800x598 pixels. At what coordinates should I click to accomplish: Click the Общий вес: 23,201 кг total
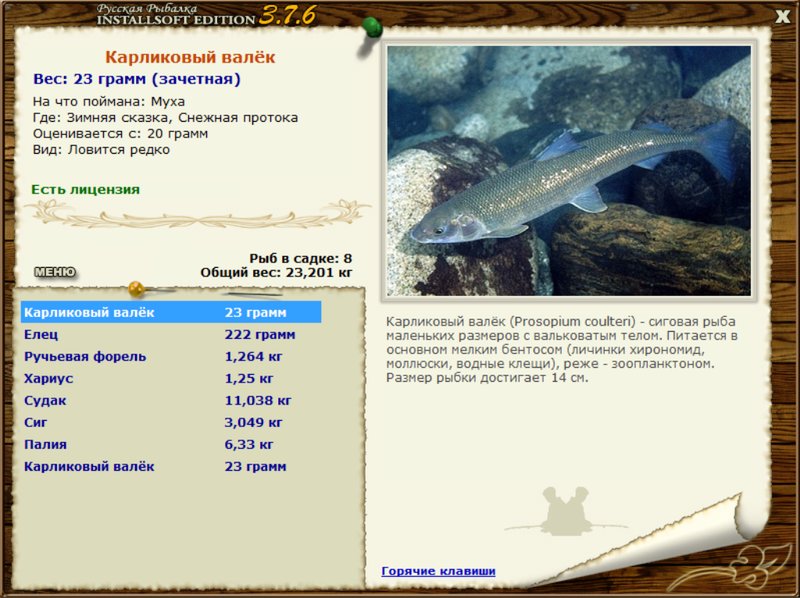tap(276, 272)
